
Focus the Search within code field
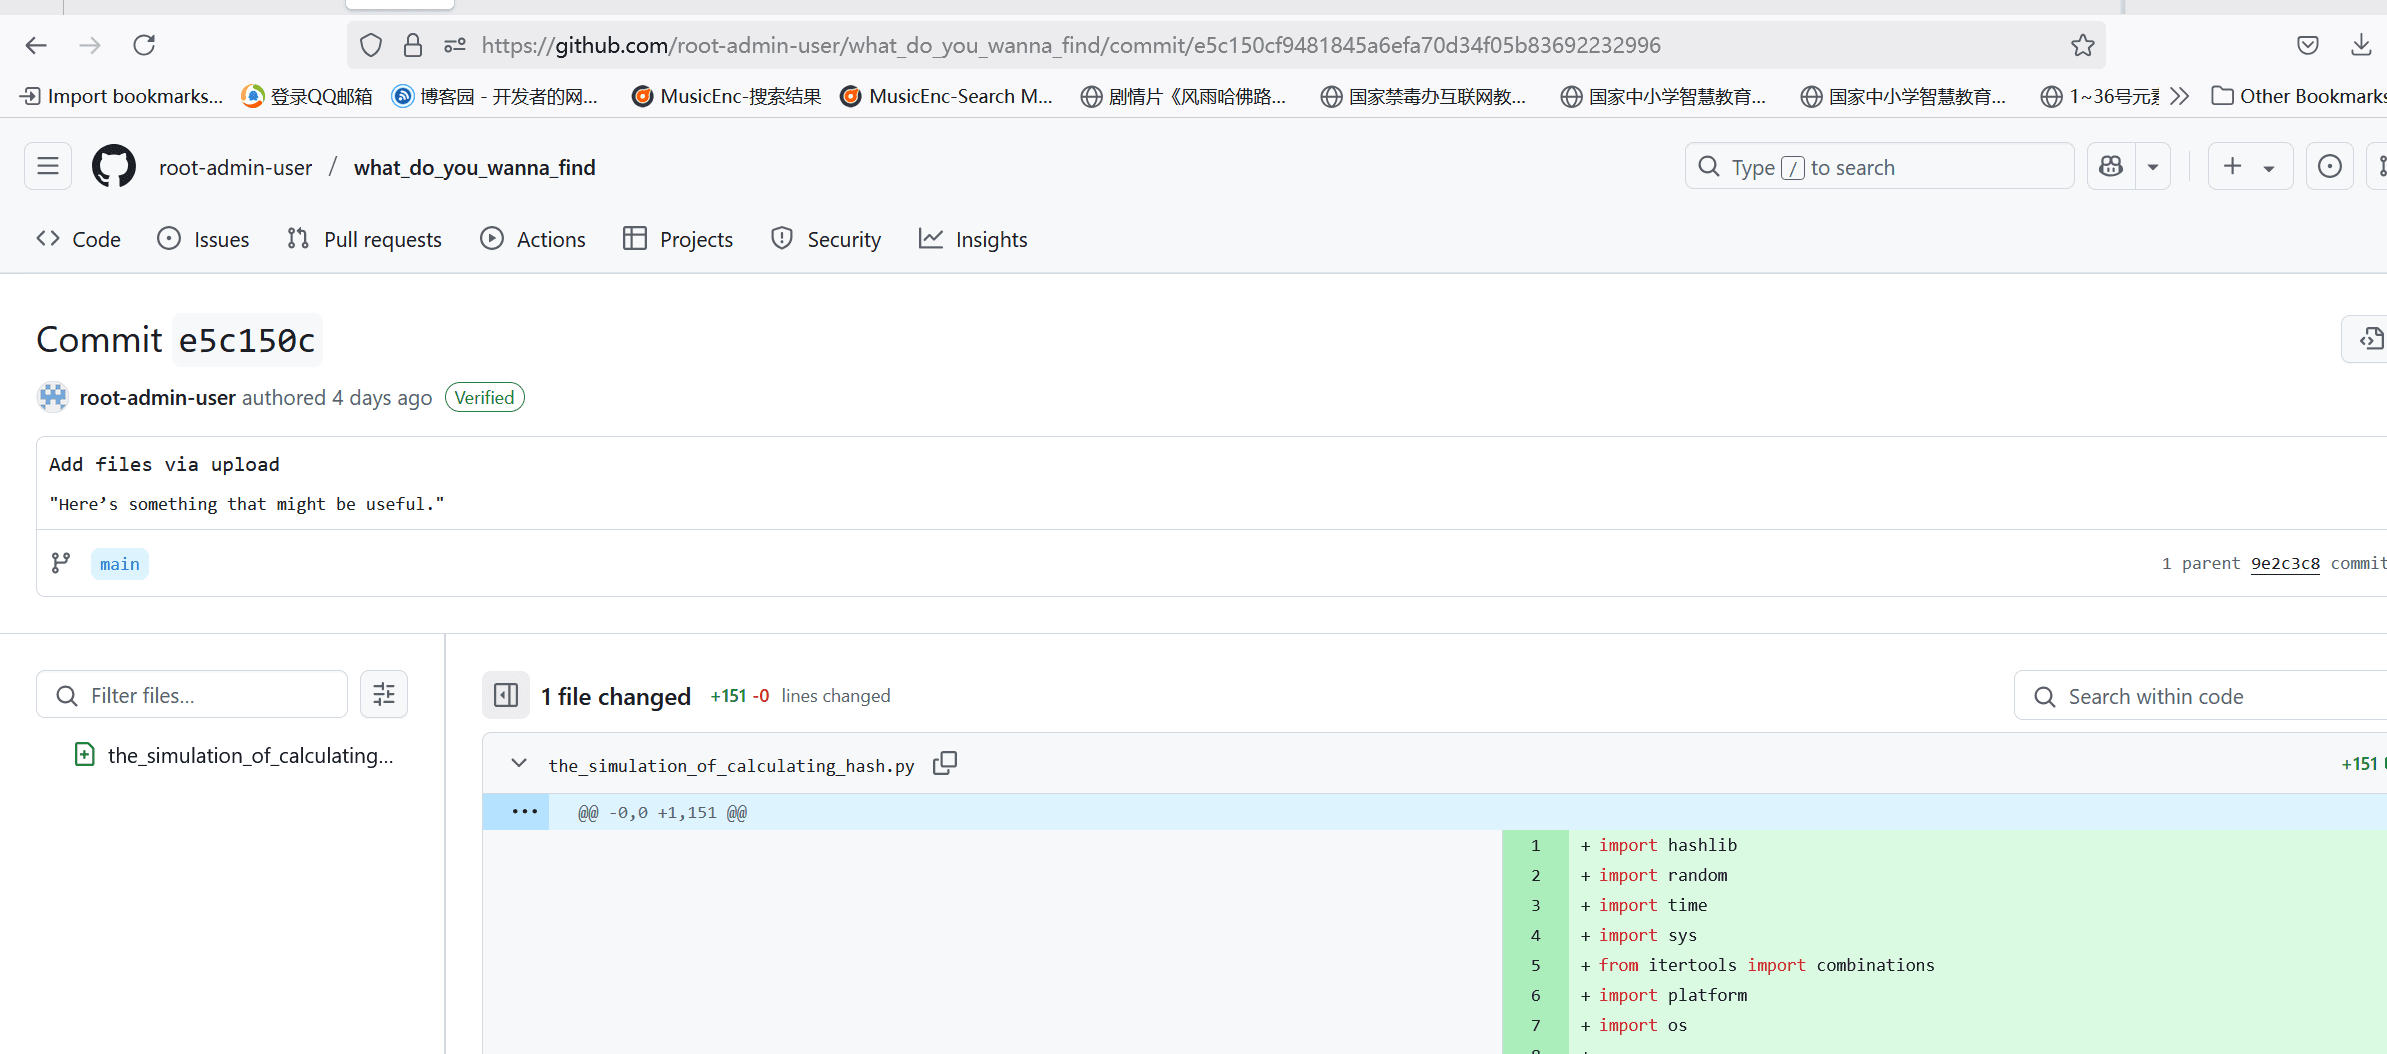[2200, 695]
